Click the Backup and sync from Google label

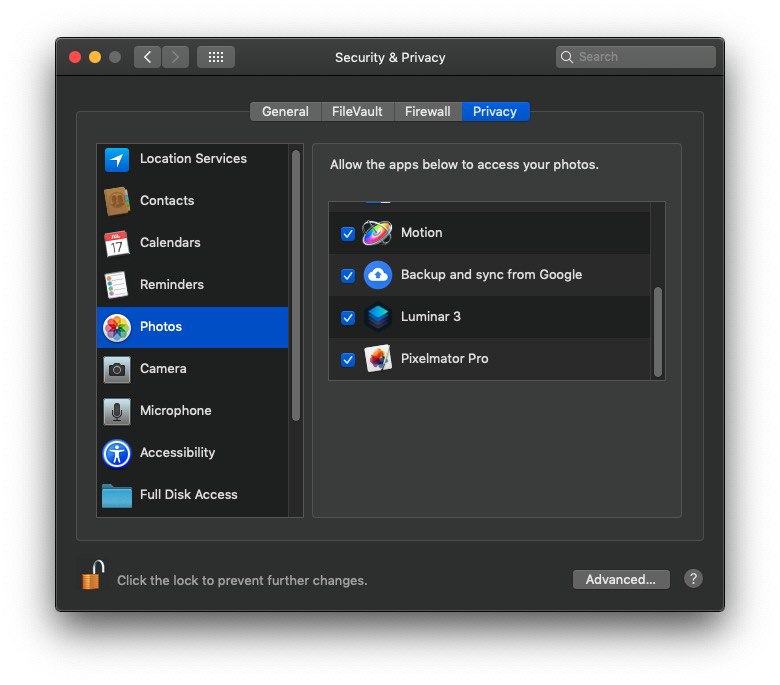coord(491,275)
